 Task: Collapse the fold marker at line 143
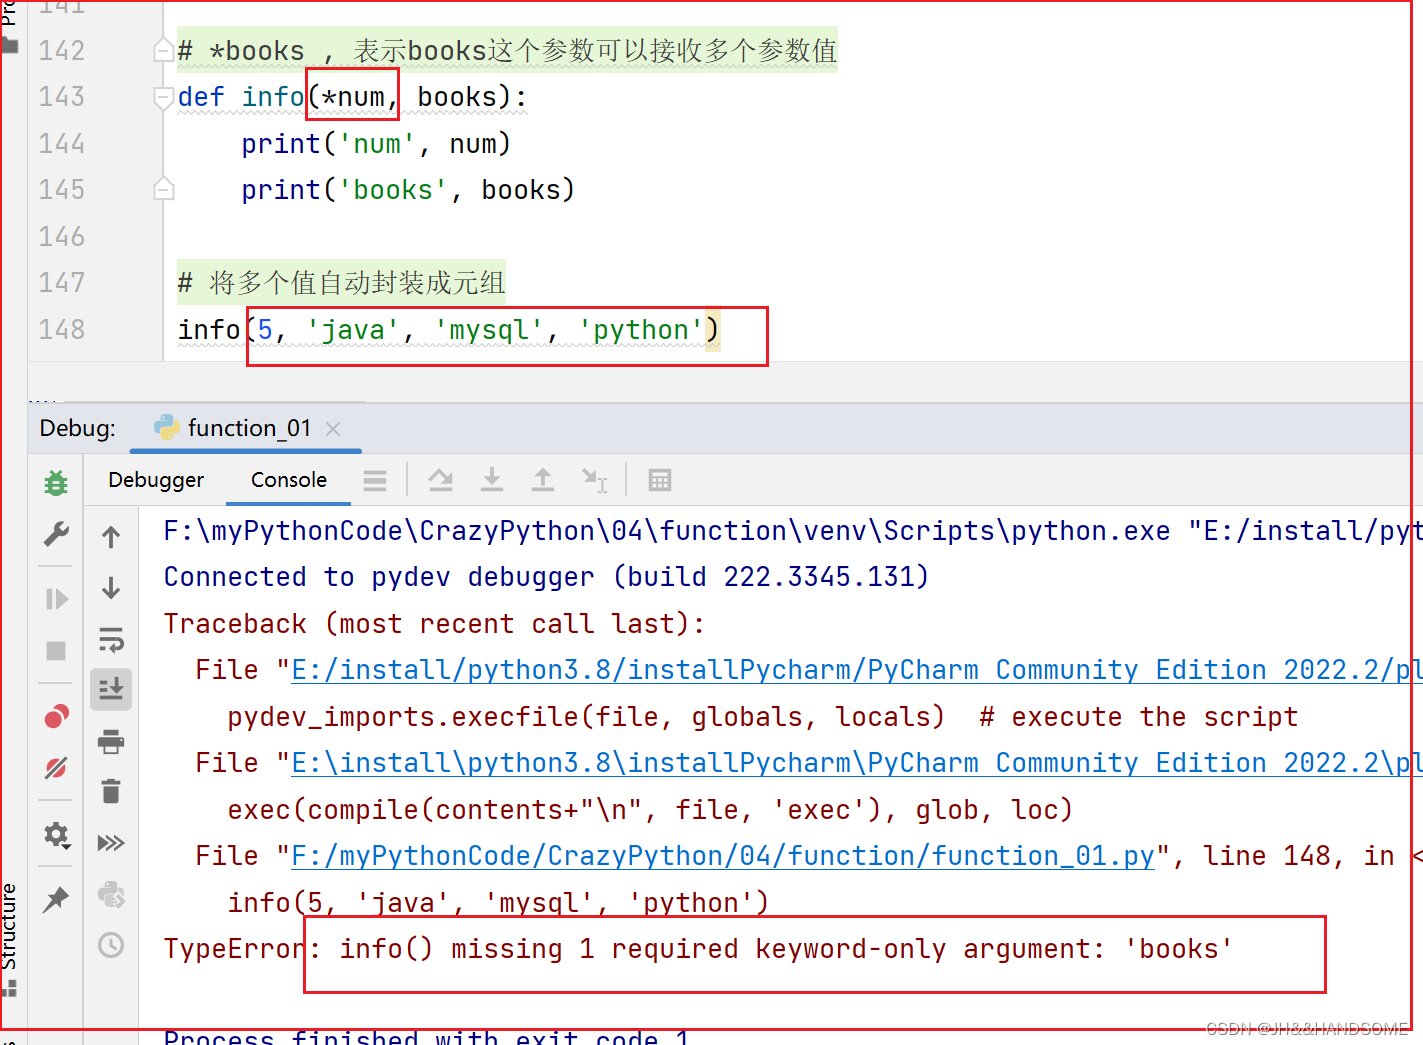click(164, 97)
